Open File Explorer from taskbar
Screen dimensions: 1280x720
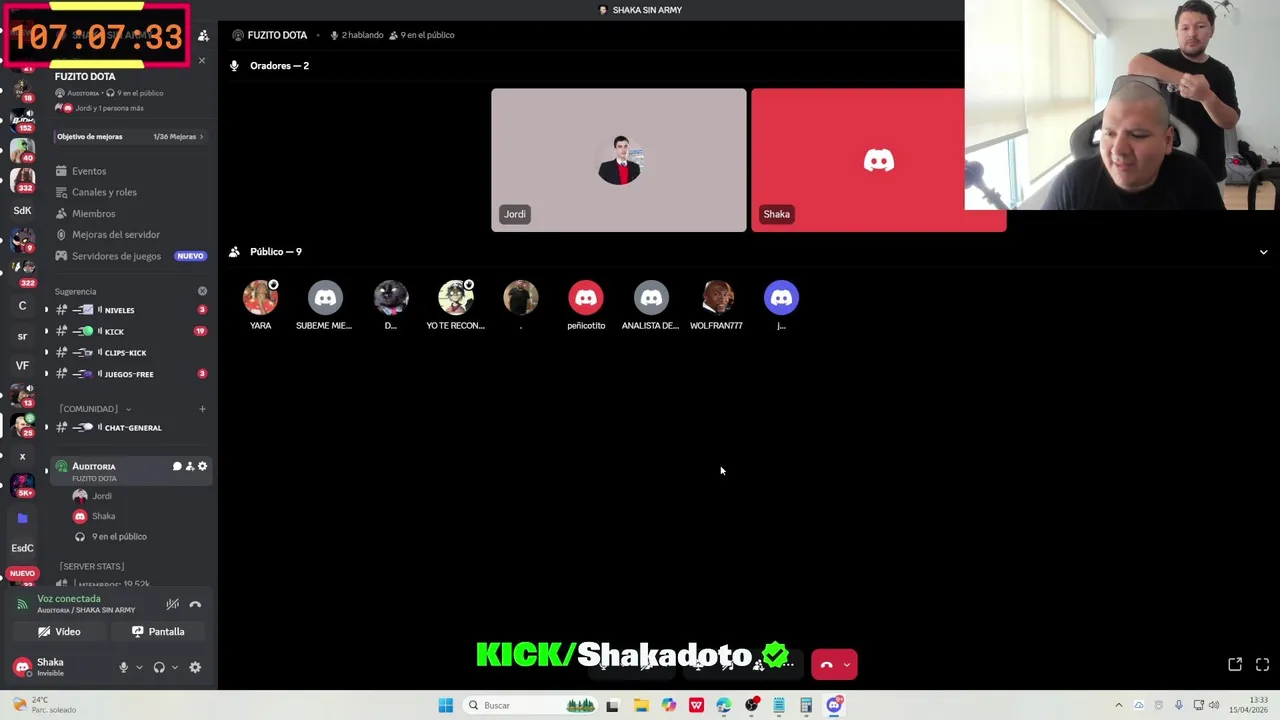(640, 705)
